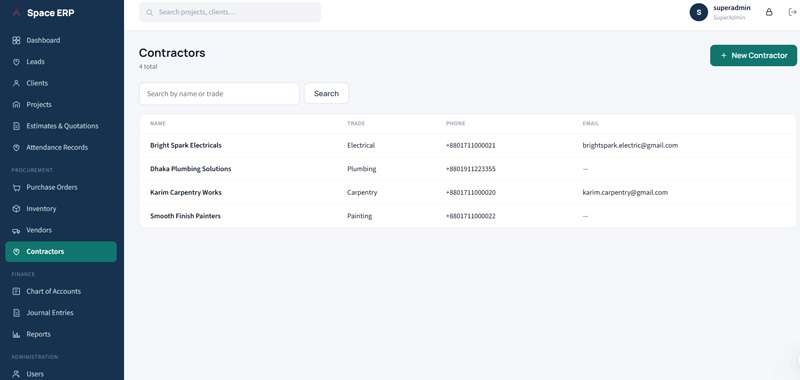Click the TRADE column header
800x380 pixels.
click(356, 124)
